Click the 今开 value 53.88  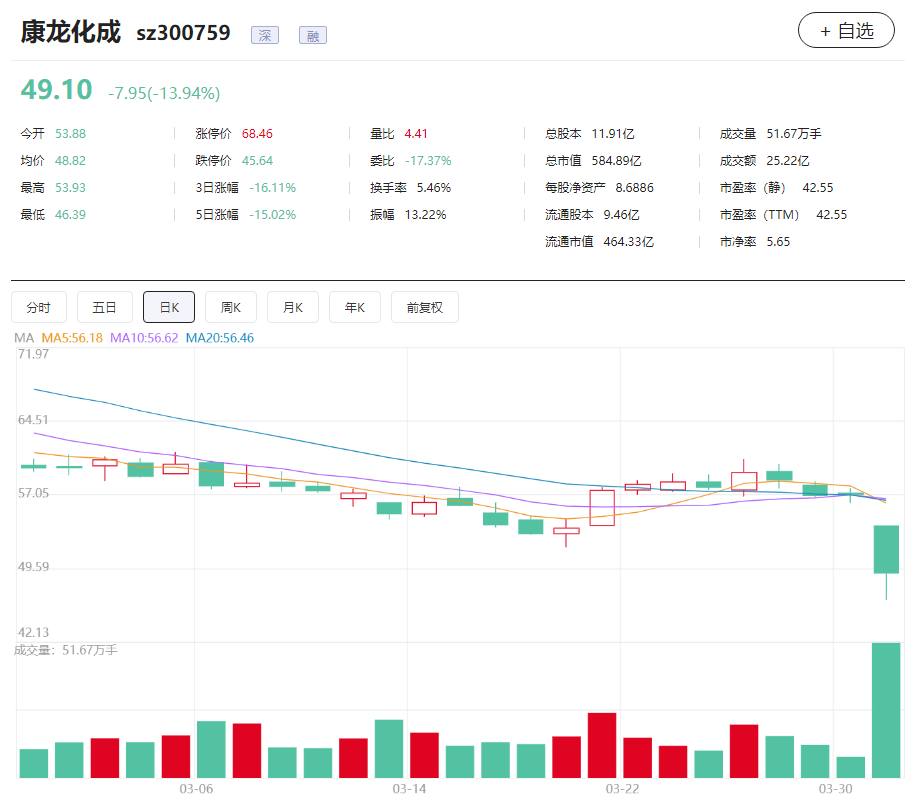pos(70,134)
